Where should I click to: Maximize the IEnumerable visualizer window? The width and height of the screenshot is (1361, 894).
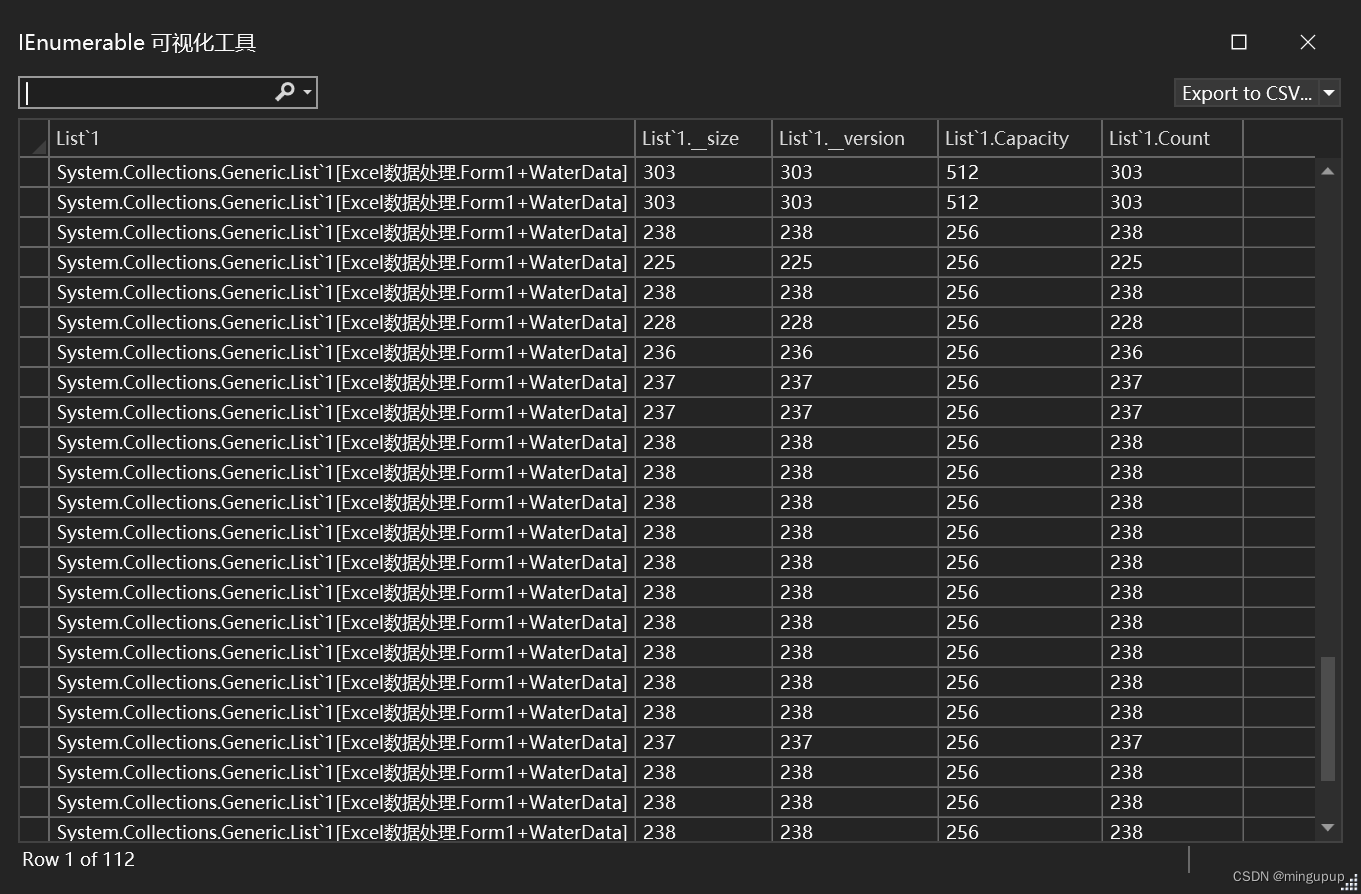pos(1239,42)
